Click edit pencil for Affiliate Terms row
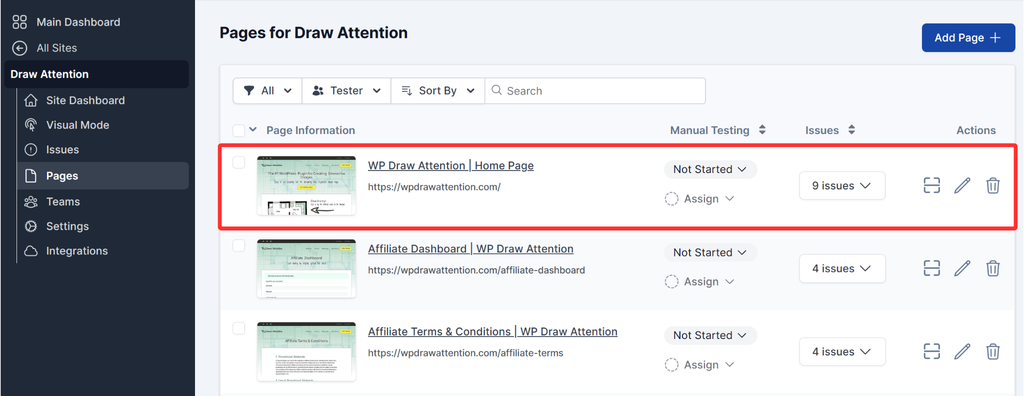Image resolution: width=1024 pixels, height=396 pixels. pos(962,352)
